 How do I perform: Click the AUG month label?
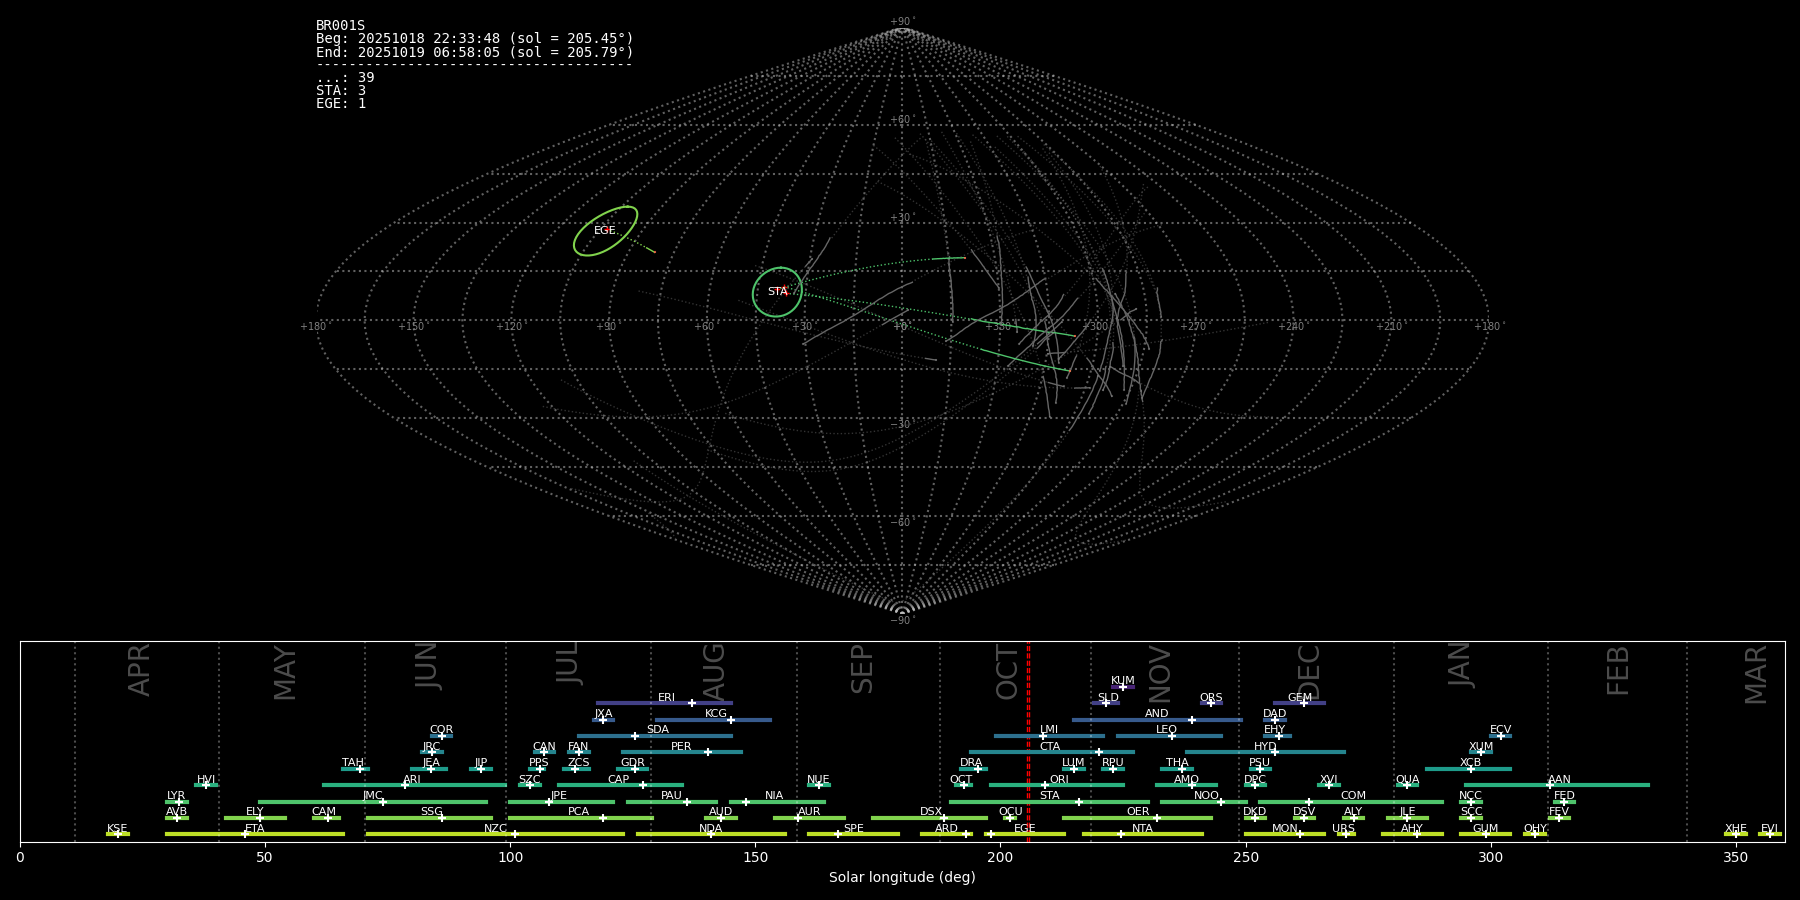(x=714, y=672)
